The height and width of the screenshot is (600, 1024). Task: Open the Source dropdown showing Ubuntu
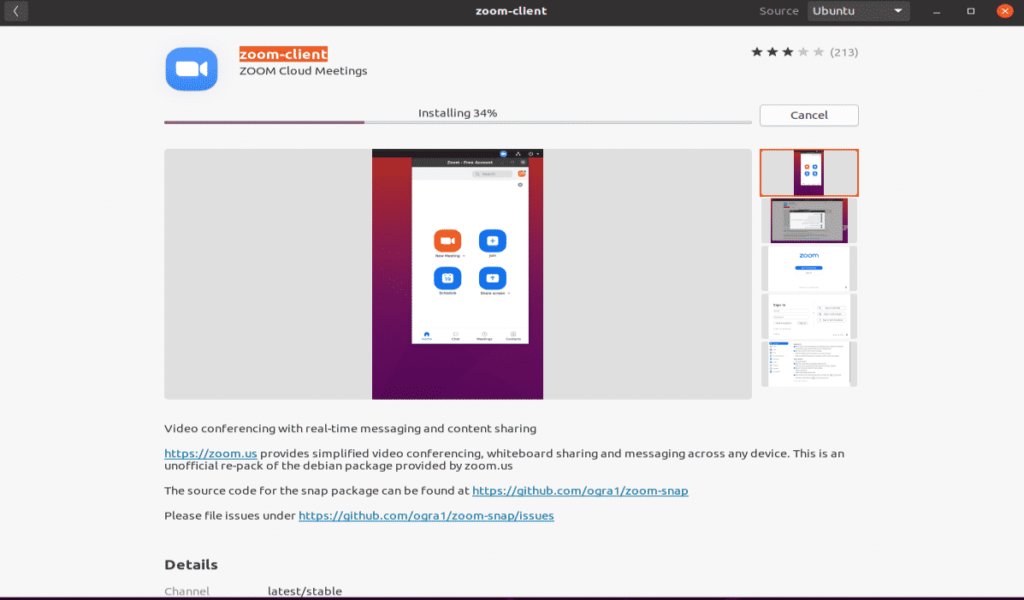[x=858, y=11]
